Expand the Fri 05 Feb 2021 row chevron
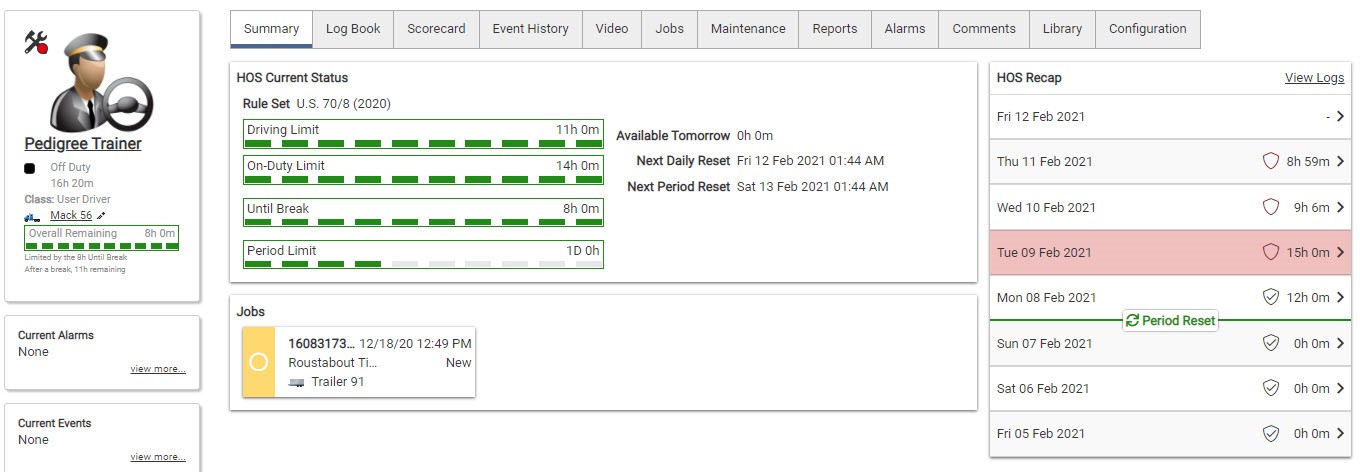The image size is (1360, 472). tap(1340, 434)
